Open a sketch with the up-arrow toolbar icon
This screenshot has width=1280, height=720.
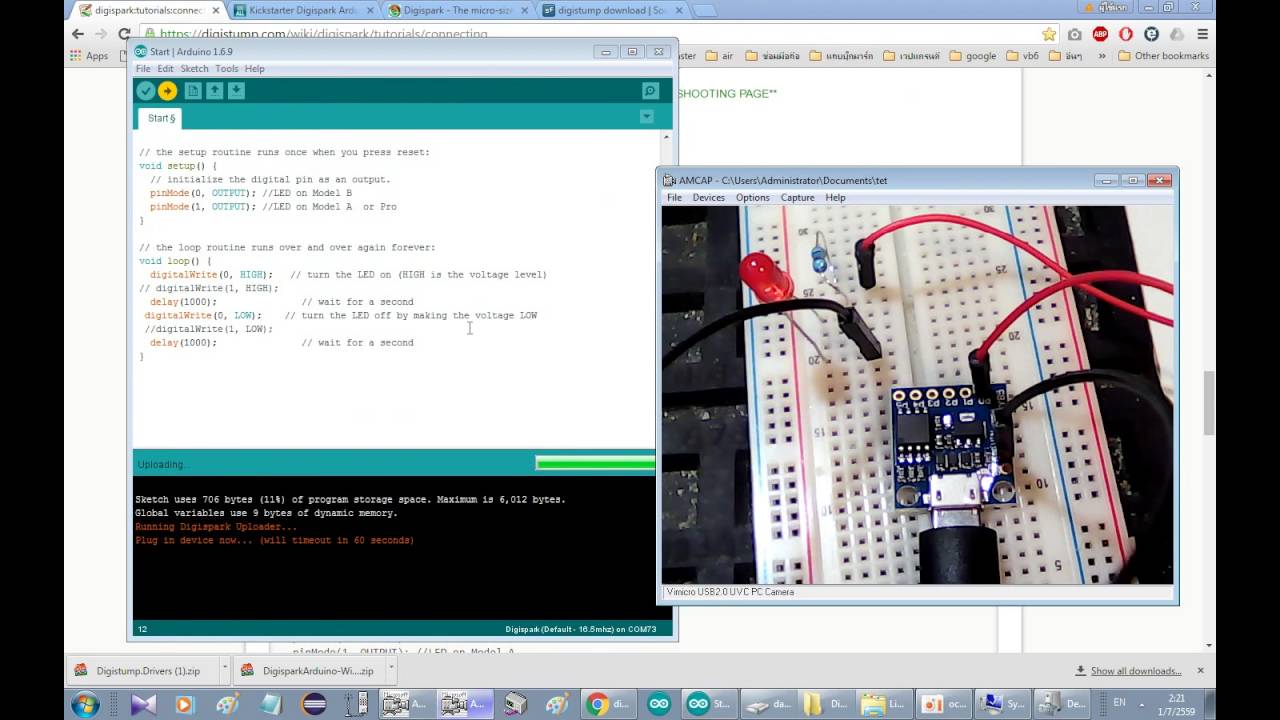(214, 91)
